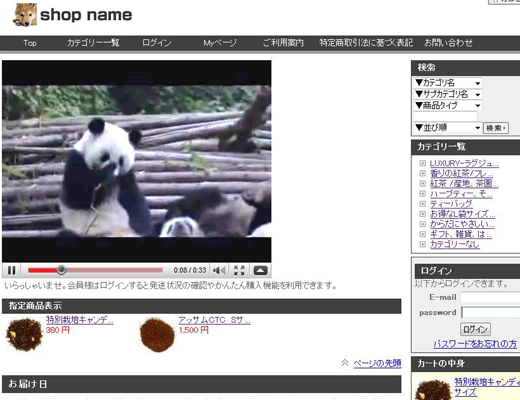Open お問い合わせ in navigation bar

448,43
